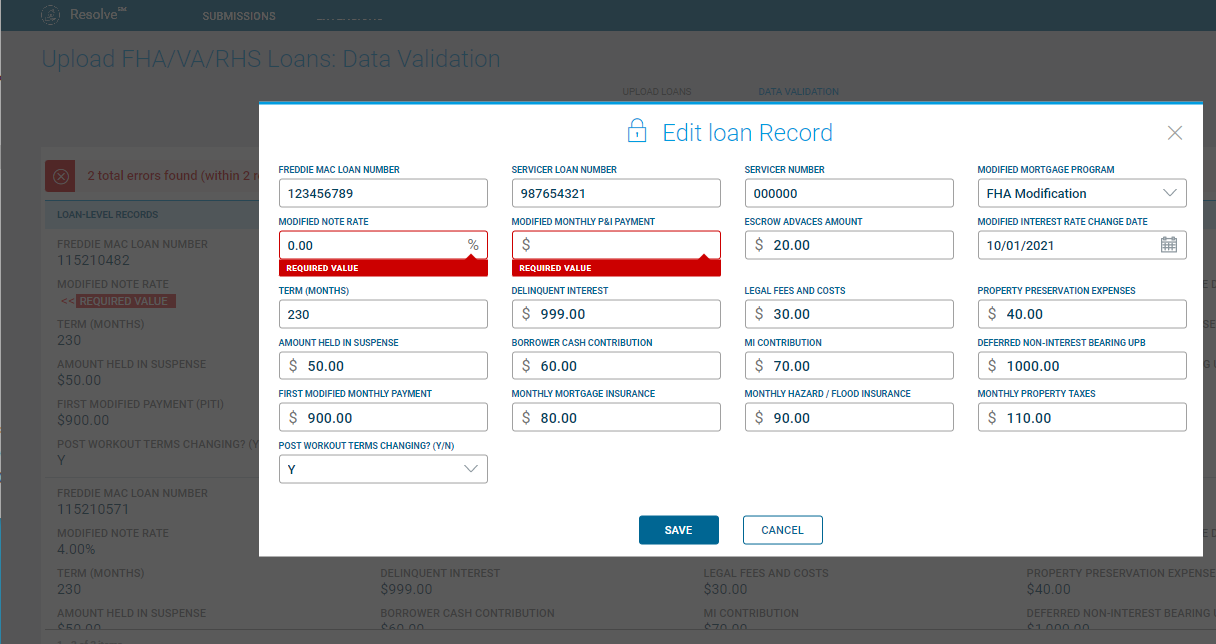Click background Modified Note Rate 4.00%
The height and width of the screenshot is (644, 1216).
77,549
